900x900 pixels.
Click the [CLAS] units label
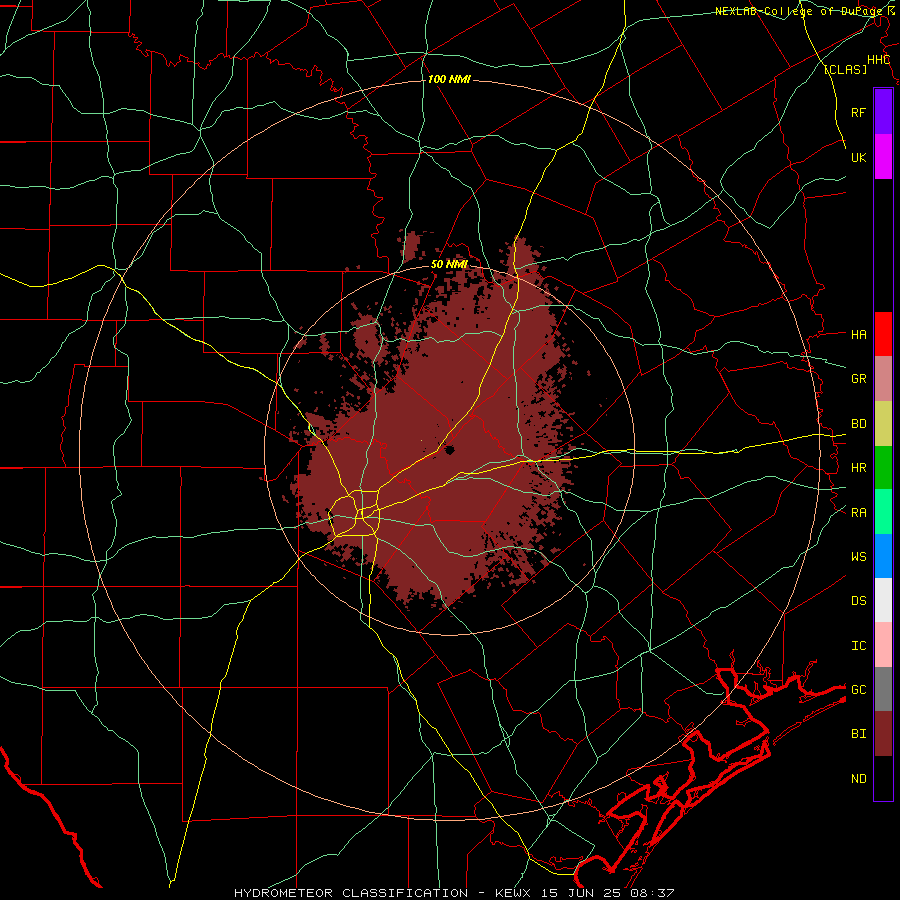click(845, 69)
